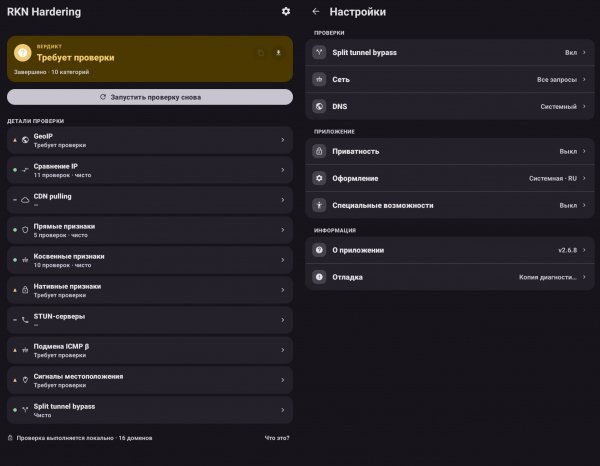
Task: Click the Нативные признаки lock icon
Action: pos(25,290)
